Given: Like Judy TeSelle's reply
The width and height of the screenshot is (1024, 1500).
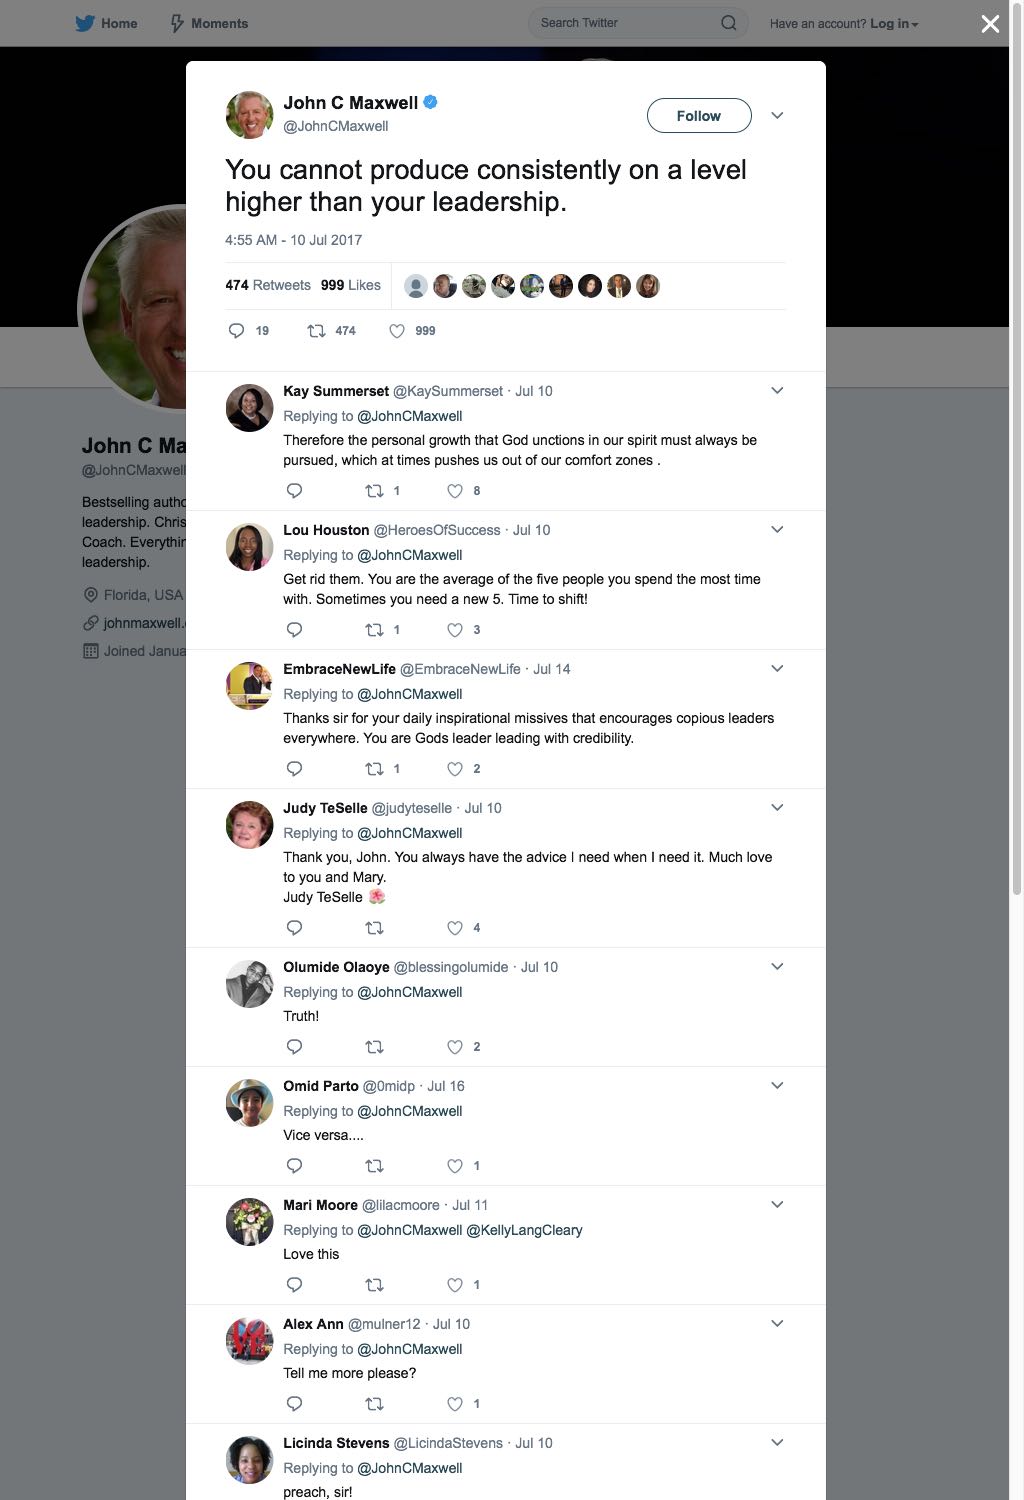Looking at the screenshot, I should (455, 928).
